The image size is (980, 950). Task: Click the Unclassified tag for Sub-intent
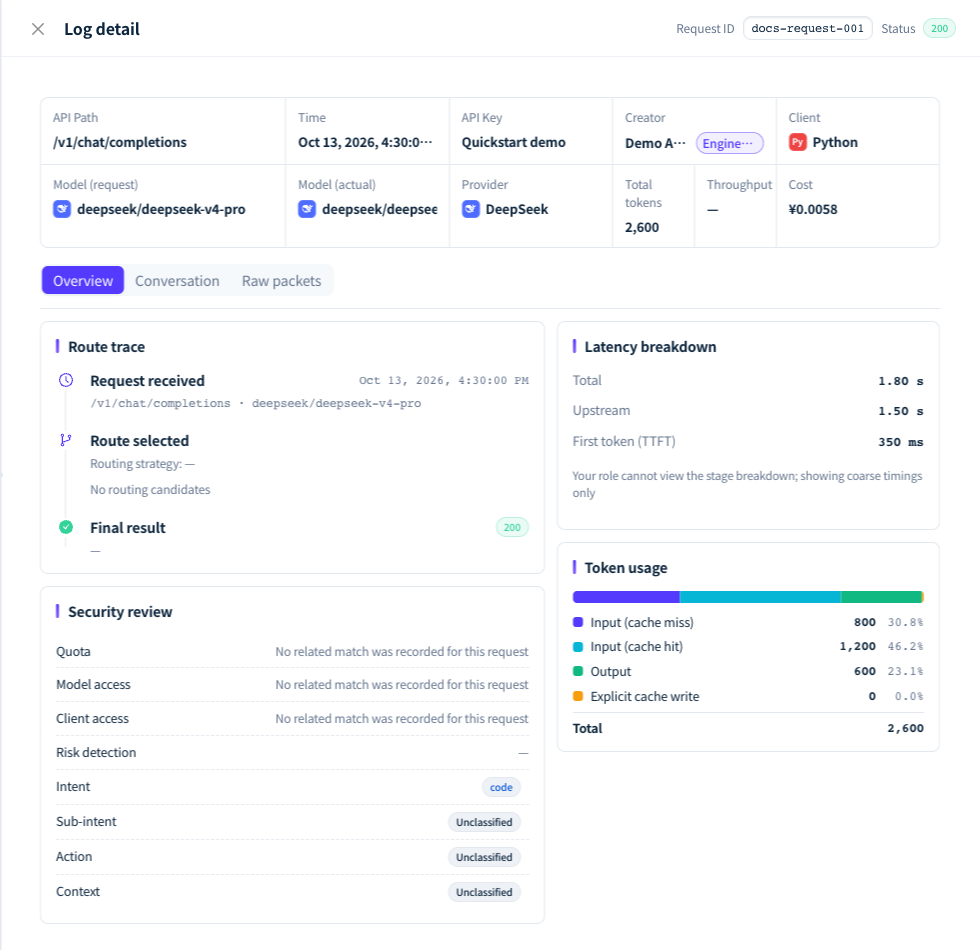point(484,822)
